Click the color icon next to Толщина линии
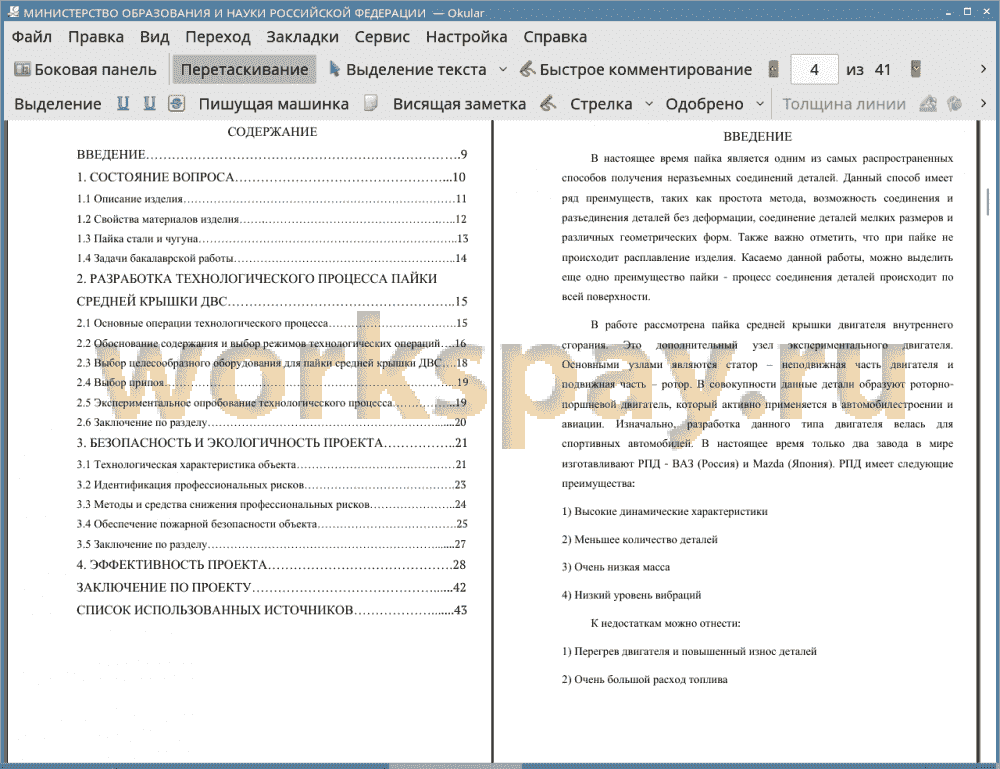1000x769 pixels. tap(928, 103)
